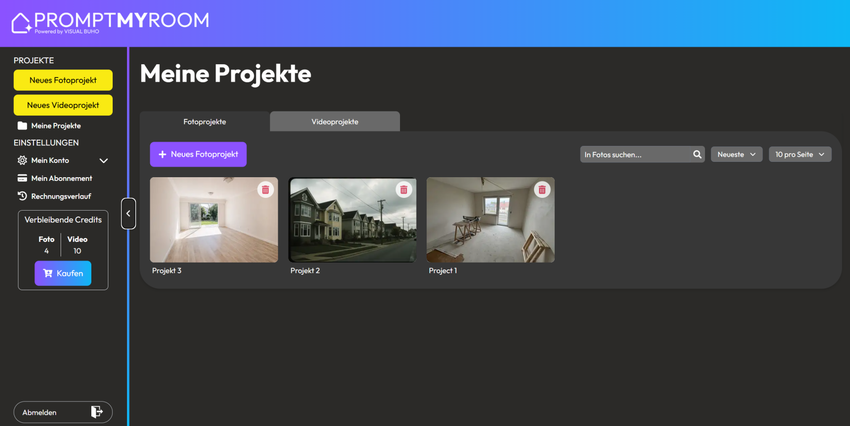Open the 10 pro Seite dropdown
This screenshot has height=426, width=850.
pyautogui.click(x=800, y=154)
